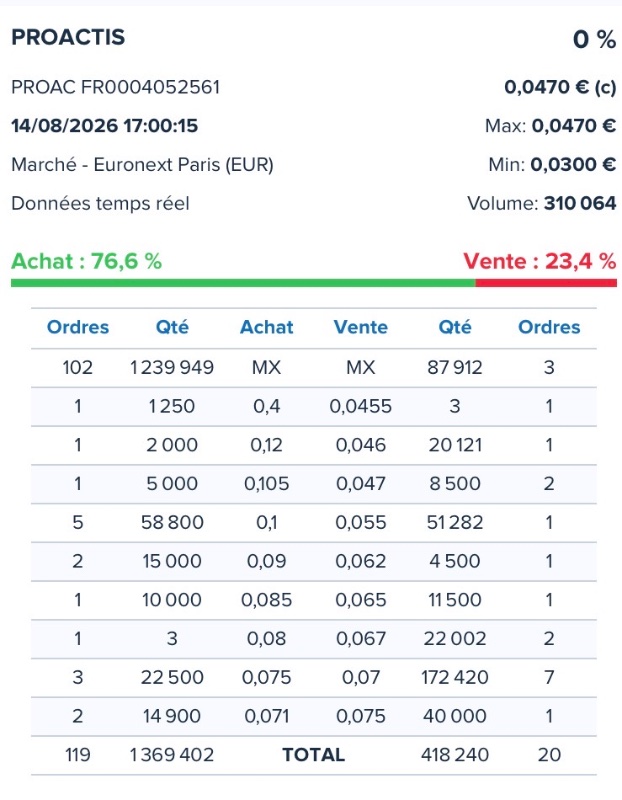Image resolution: width=622 pixels, height=800 pixels.
Task: Click the buy price 0,4
Action: (266, 407)
